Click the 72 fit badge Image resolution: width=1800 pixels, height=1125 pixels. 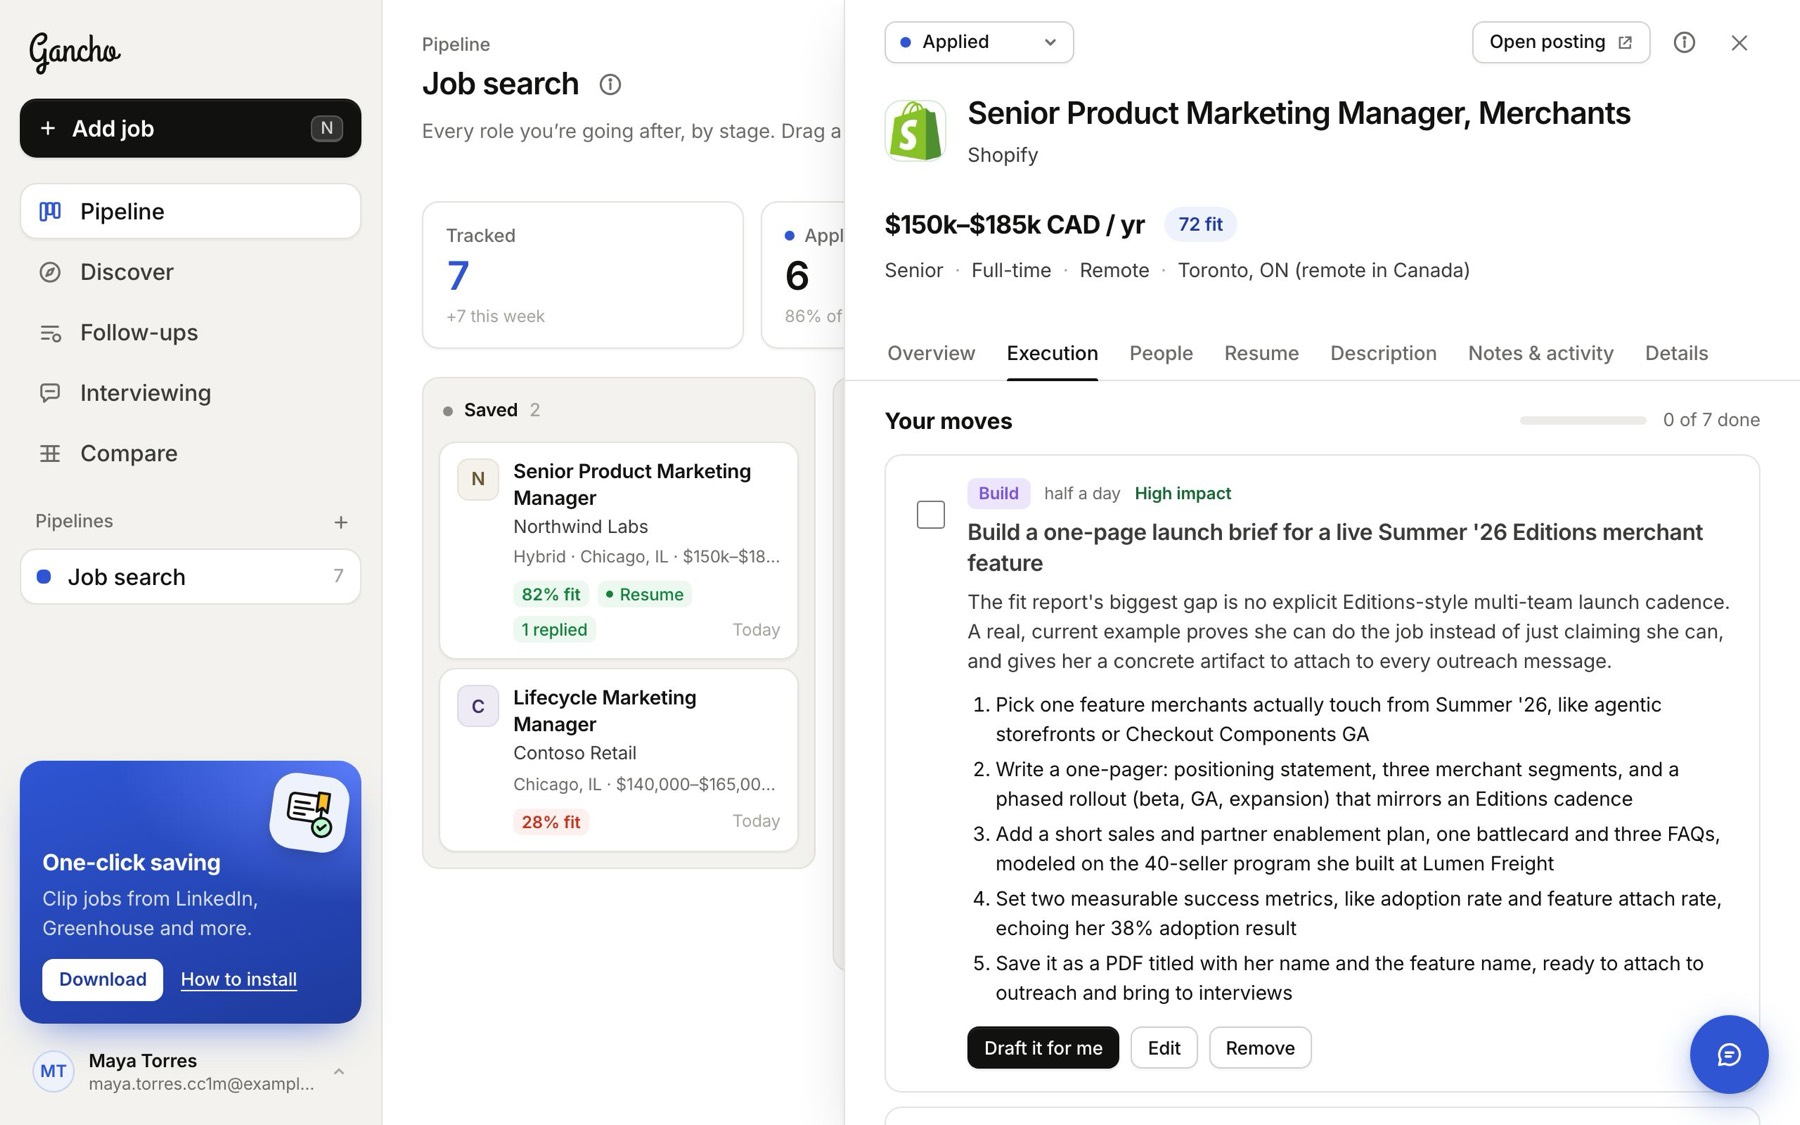click(1200, 224)
